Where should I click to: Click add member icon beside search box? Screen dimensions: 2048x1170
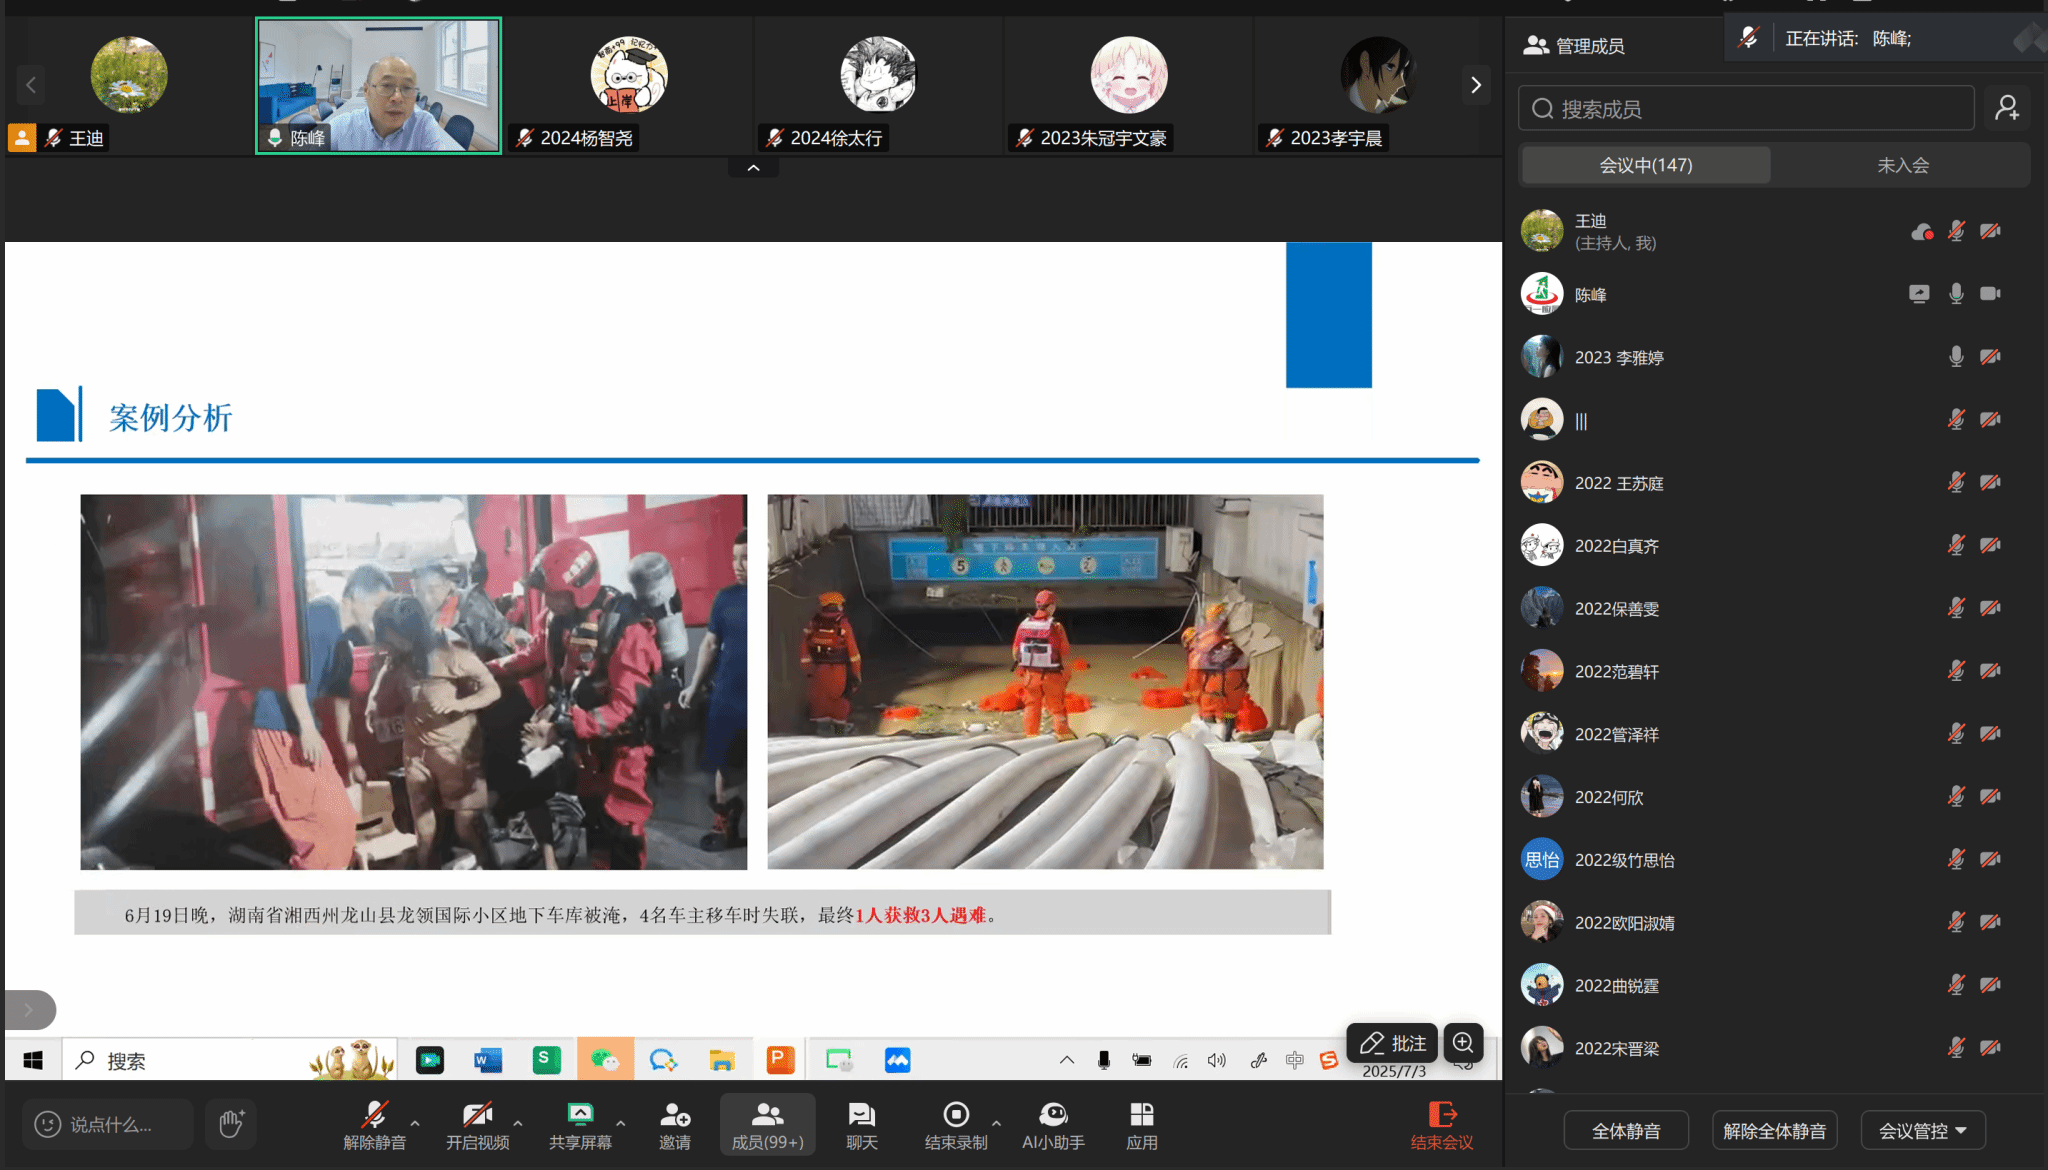tap(2006, 108)
